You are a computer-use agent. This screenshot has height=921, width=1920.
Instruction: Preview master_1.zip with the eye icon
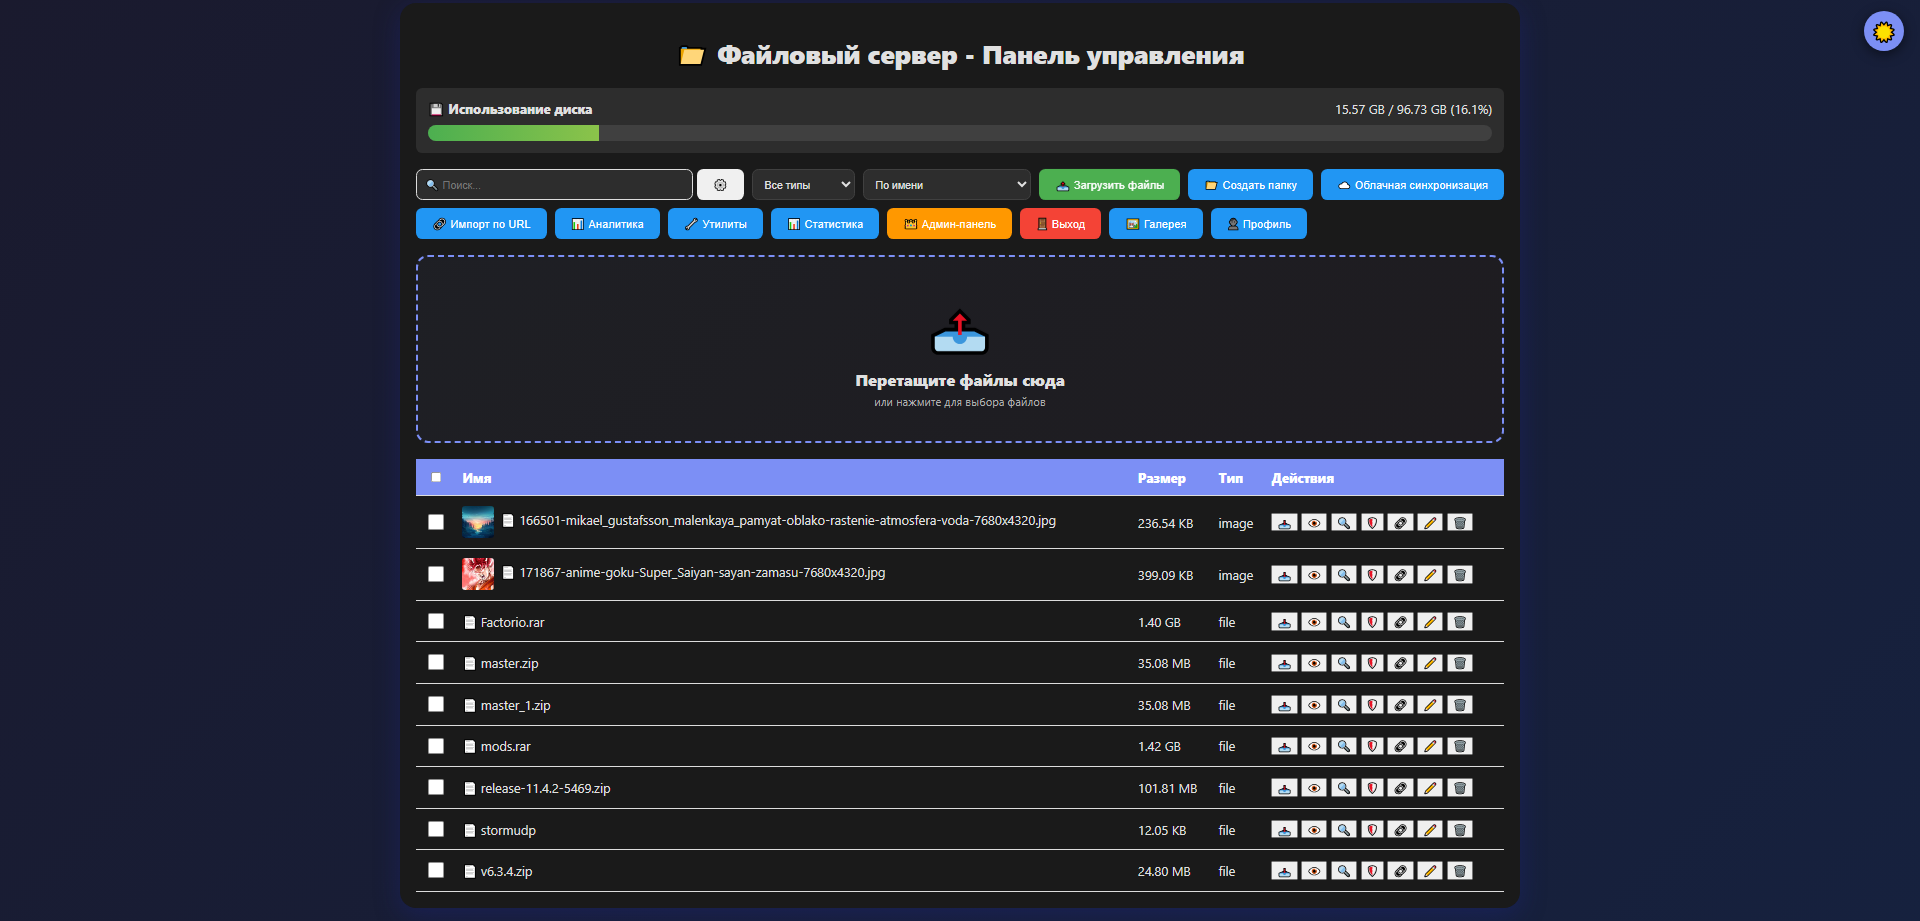pyautogui.click(x=1314, y=705)
